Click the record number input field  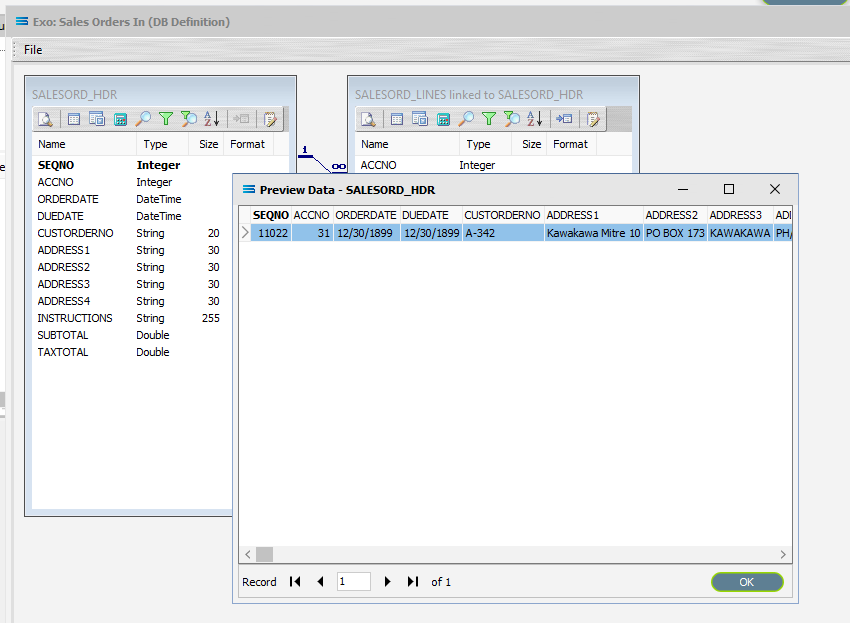point(353,582)
